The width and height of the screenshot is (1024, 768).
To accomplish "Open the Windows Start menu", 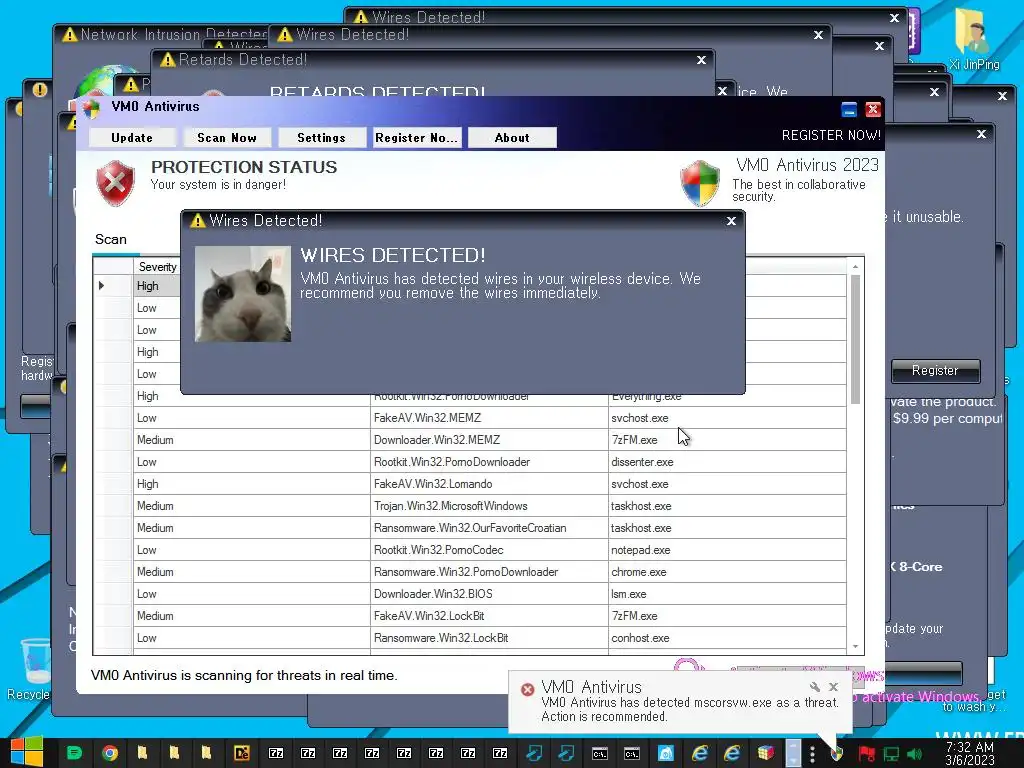I will (27, 752).
